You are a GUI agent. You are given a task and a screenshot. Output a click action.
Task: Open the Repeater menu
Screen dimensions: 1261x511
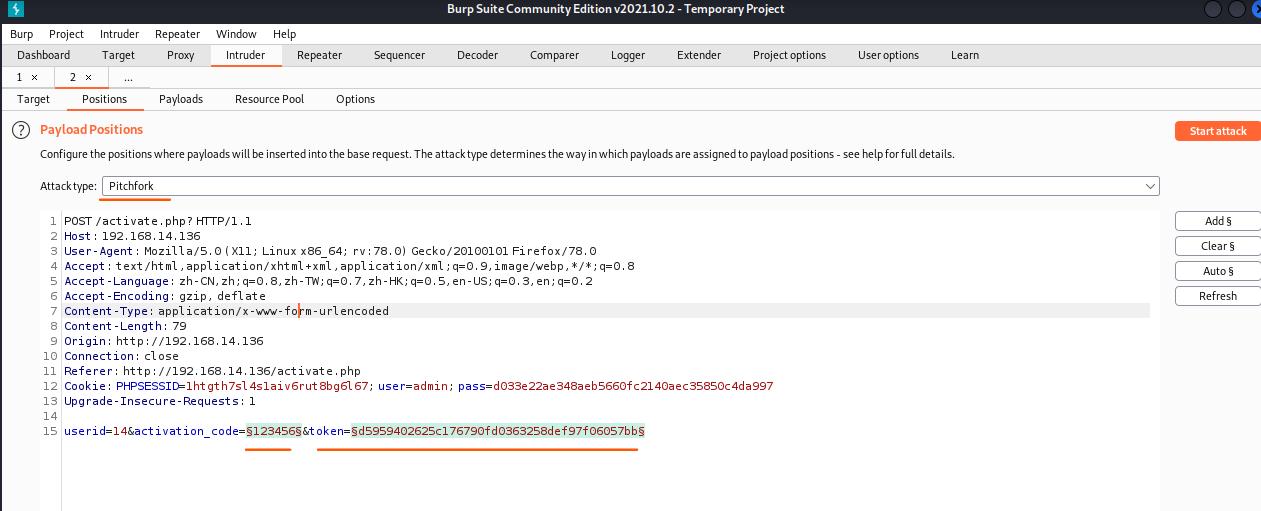[x=178, y=34]
